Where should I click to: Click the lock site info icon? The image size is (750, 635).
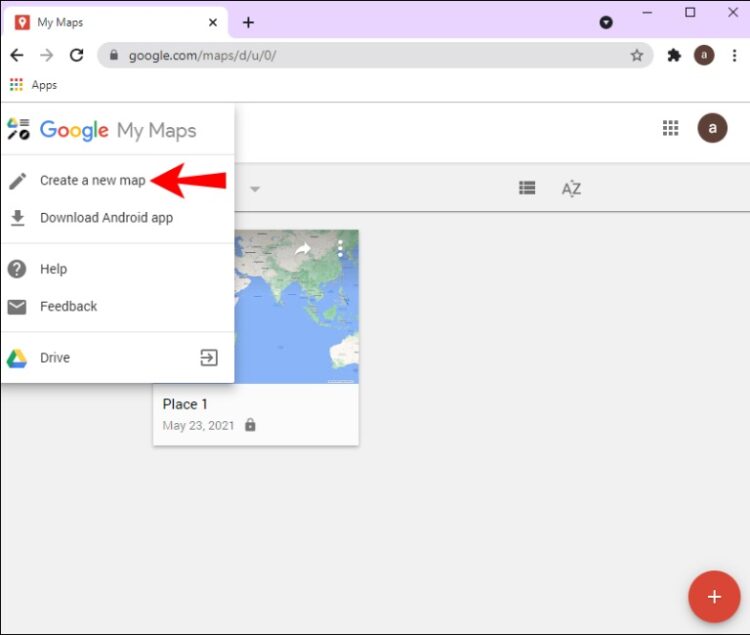click(114, 55)
